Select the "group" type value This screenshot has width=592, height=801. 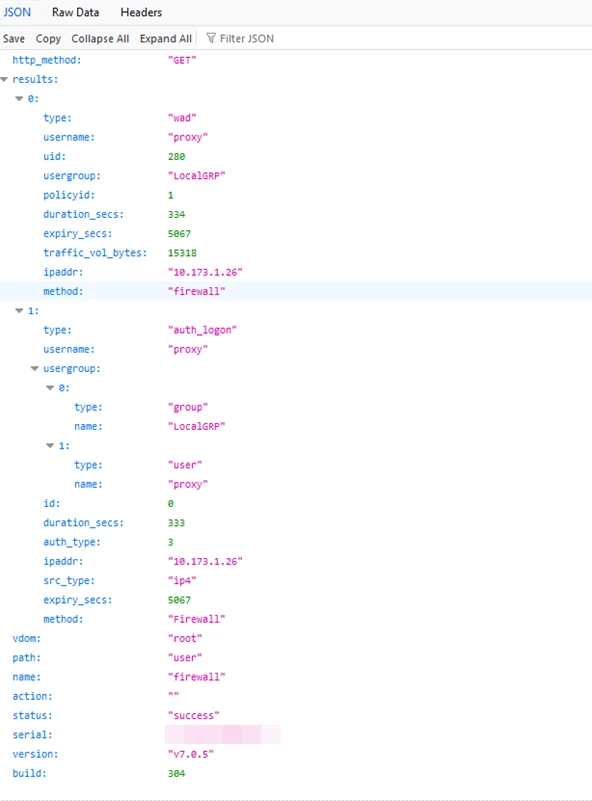click(x=187, y=407)
